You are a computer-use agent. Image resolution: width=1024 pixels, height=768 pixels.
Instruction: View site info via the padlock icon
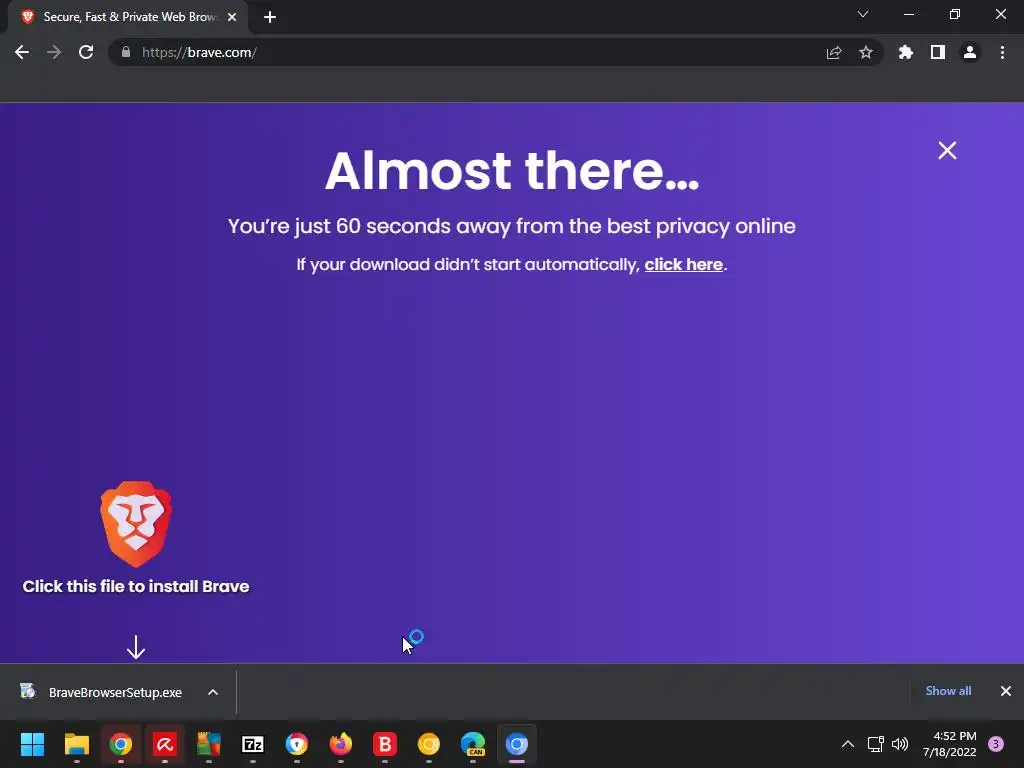pos(126,52)
